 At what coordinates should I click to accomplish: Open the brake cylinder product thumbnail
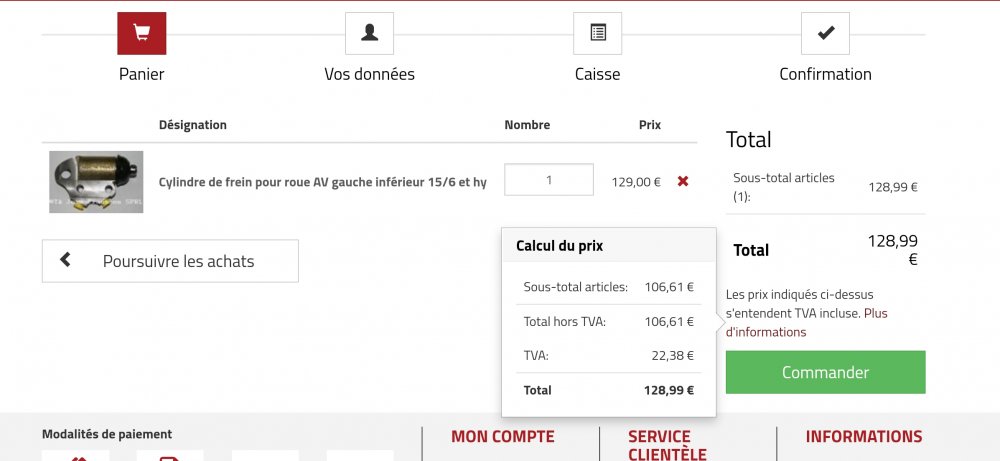(96, 182)
